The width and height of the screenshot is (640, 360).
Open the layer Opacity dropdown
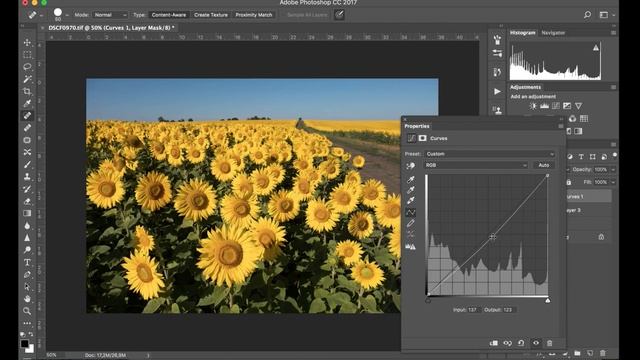(x=613, y=169)
